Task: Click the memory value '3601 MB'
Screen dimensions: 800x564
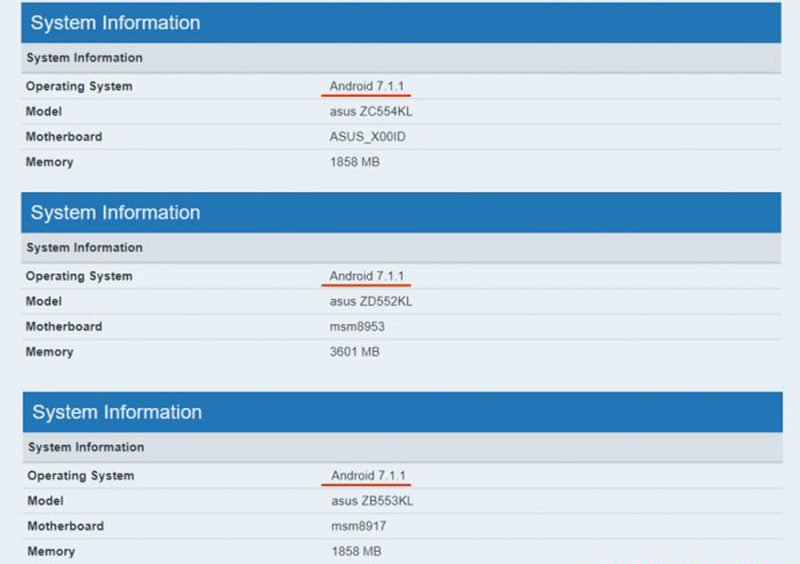Action: click(x=355, y=352)
